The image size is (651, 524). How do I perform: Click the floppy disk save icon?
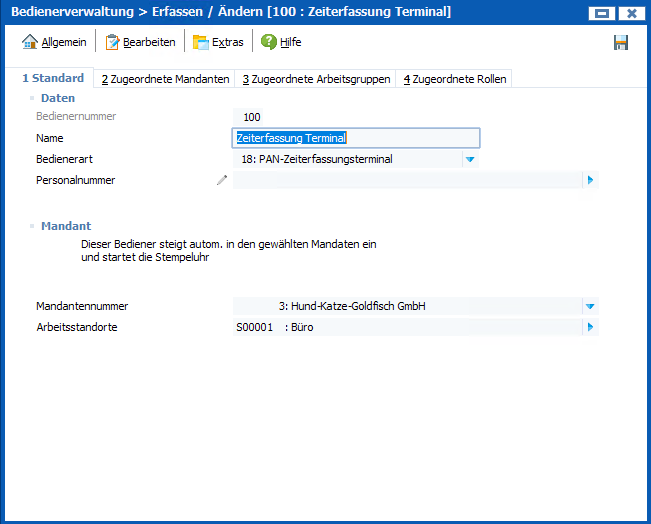(621, 42)
